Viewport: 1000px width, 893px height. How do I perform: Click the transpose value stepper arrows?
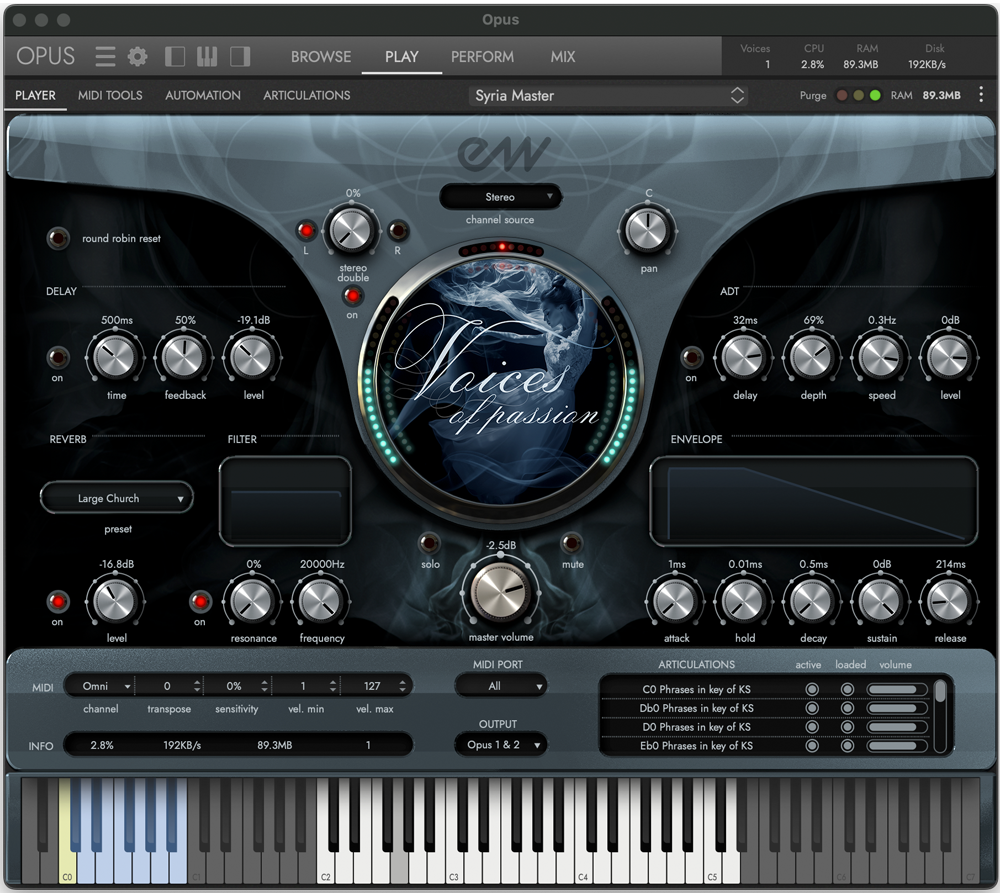coord(197,686)
